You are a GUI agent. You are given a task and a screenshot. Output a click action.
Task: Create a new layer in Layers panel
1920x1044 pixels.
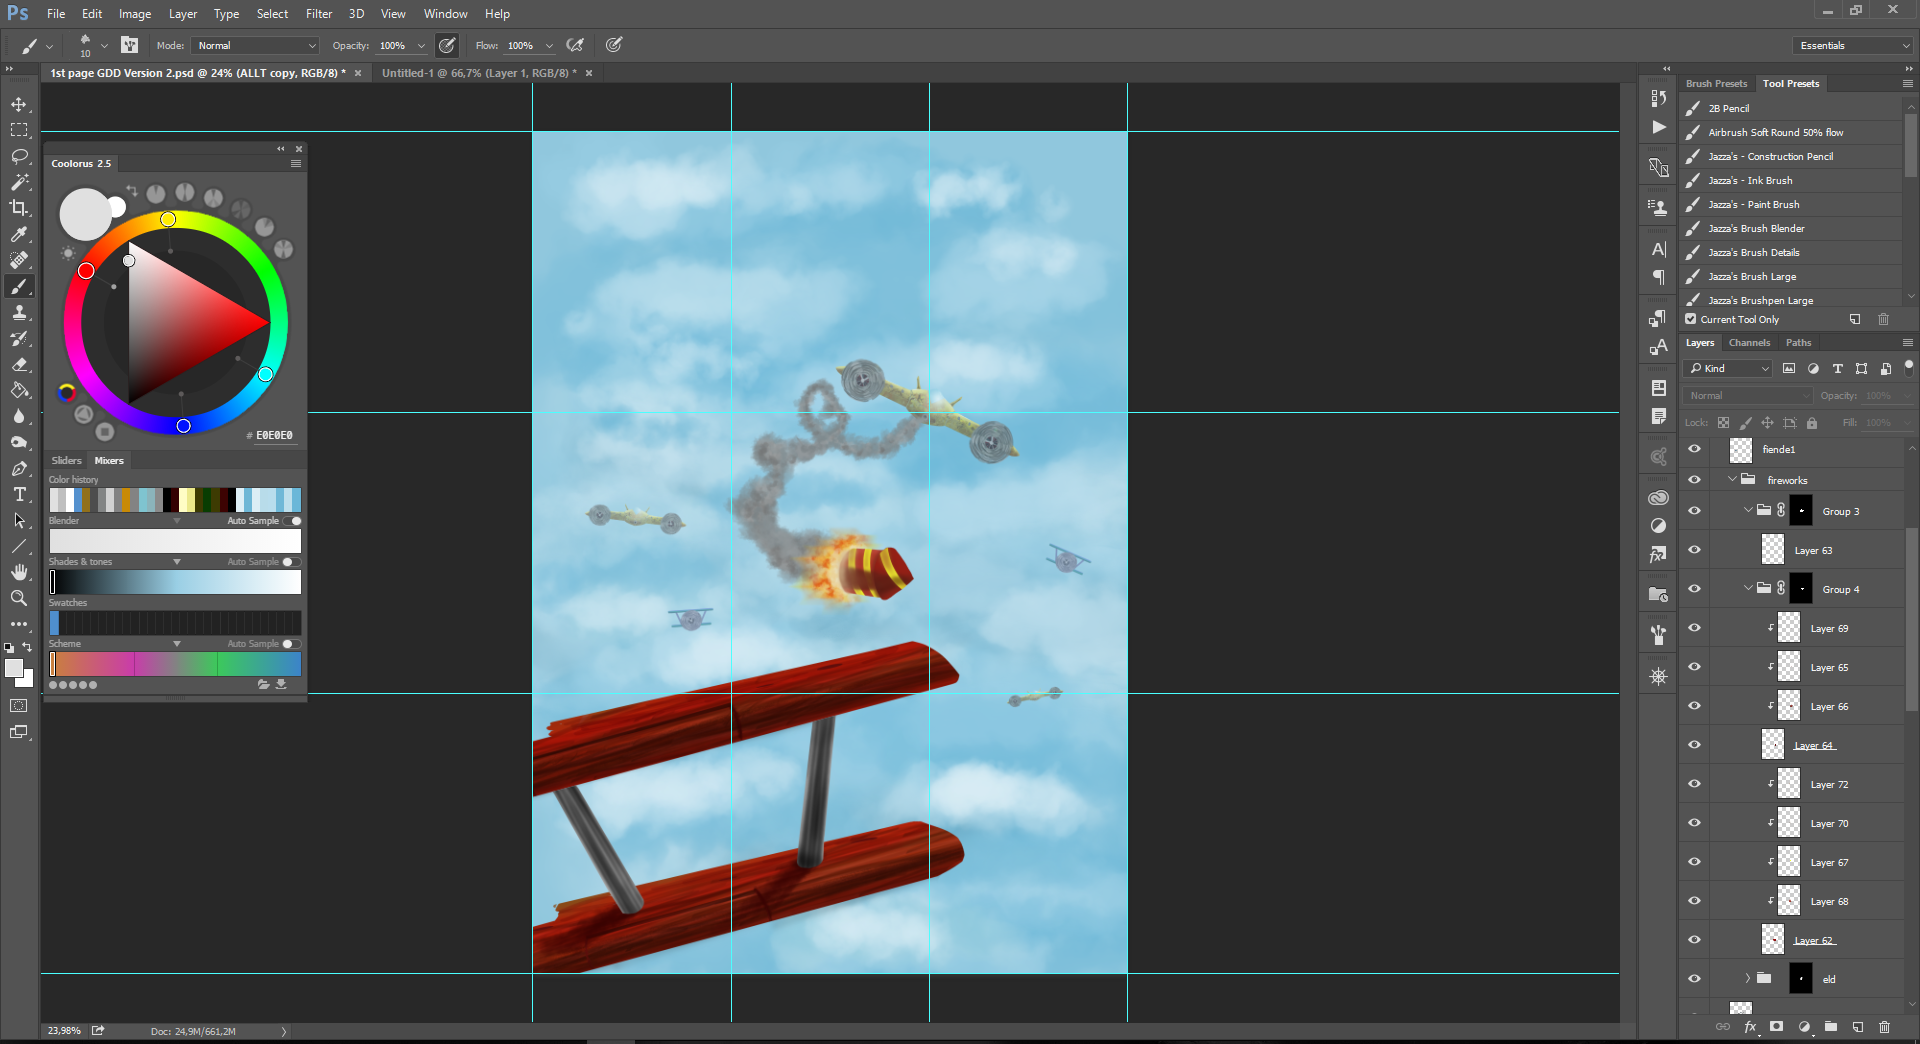[x=1857, y=1027]
